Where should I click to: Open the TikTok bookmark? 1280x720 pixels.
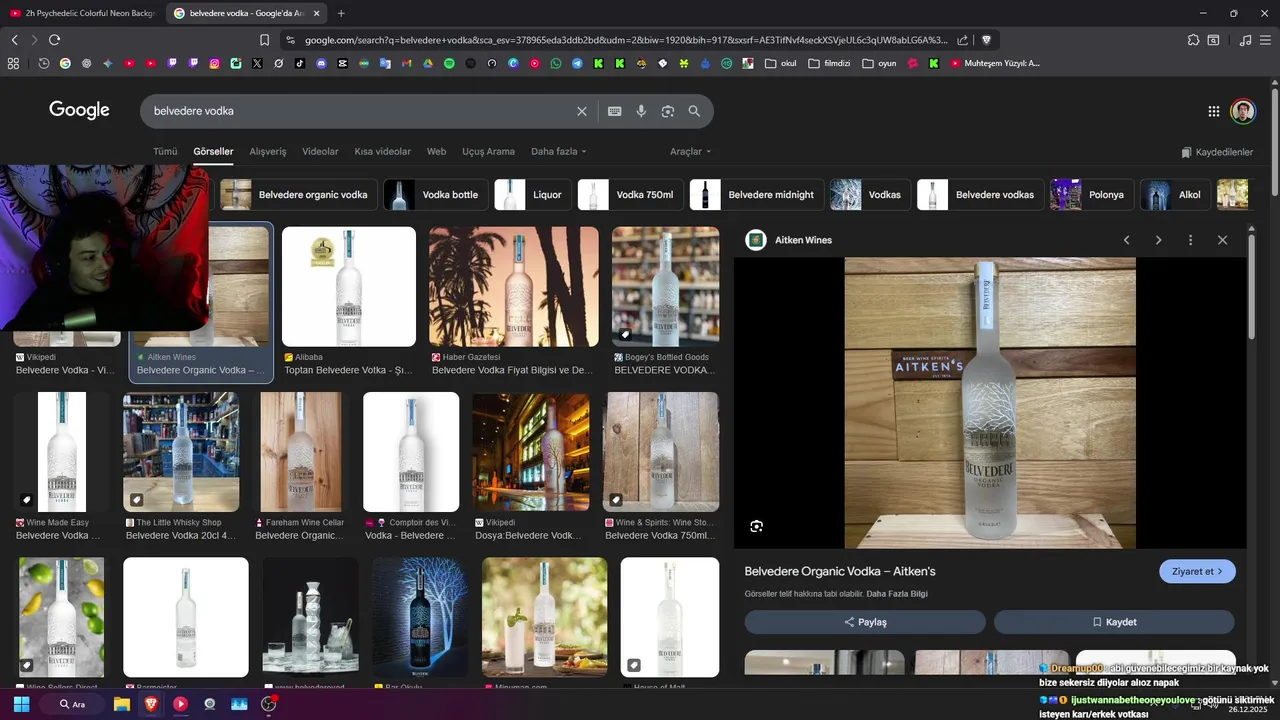pyautogui.click(x=299, y=63)
